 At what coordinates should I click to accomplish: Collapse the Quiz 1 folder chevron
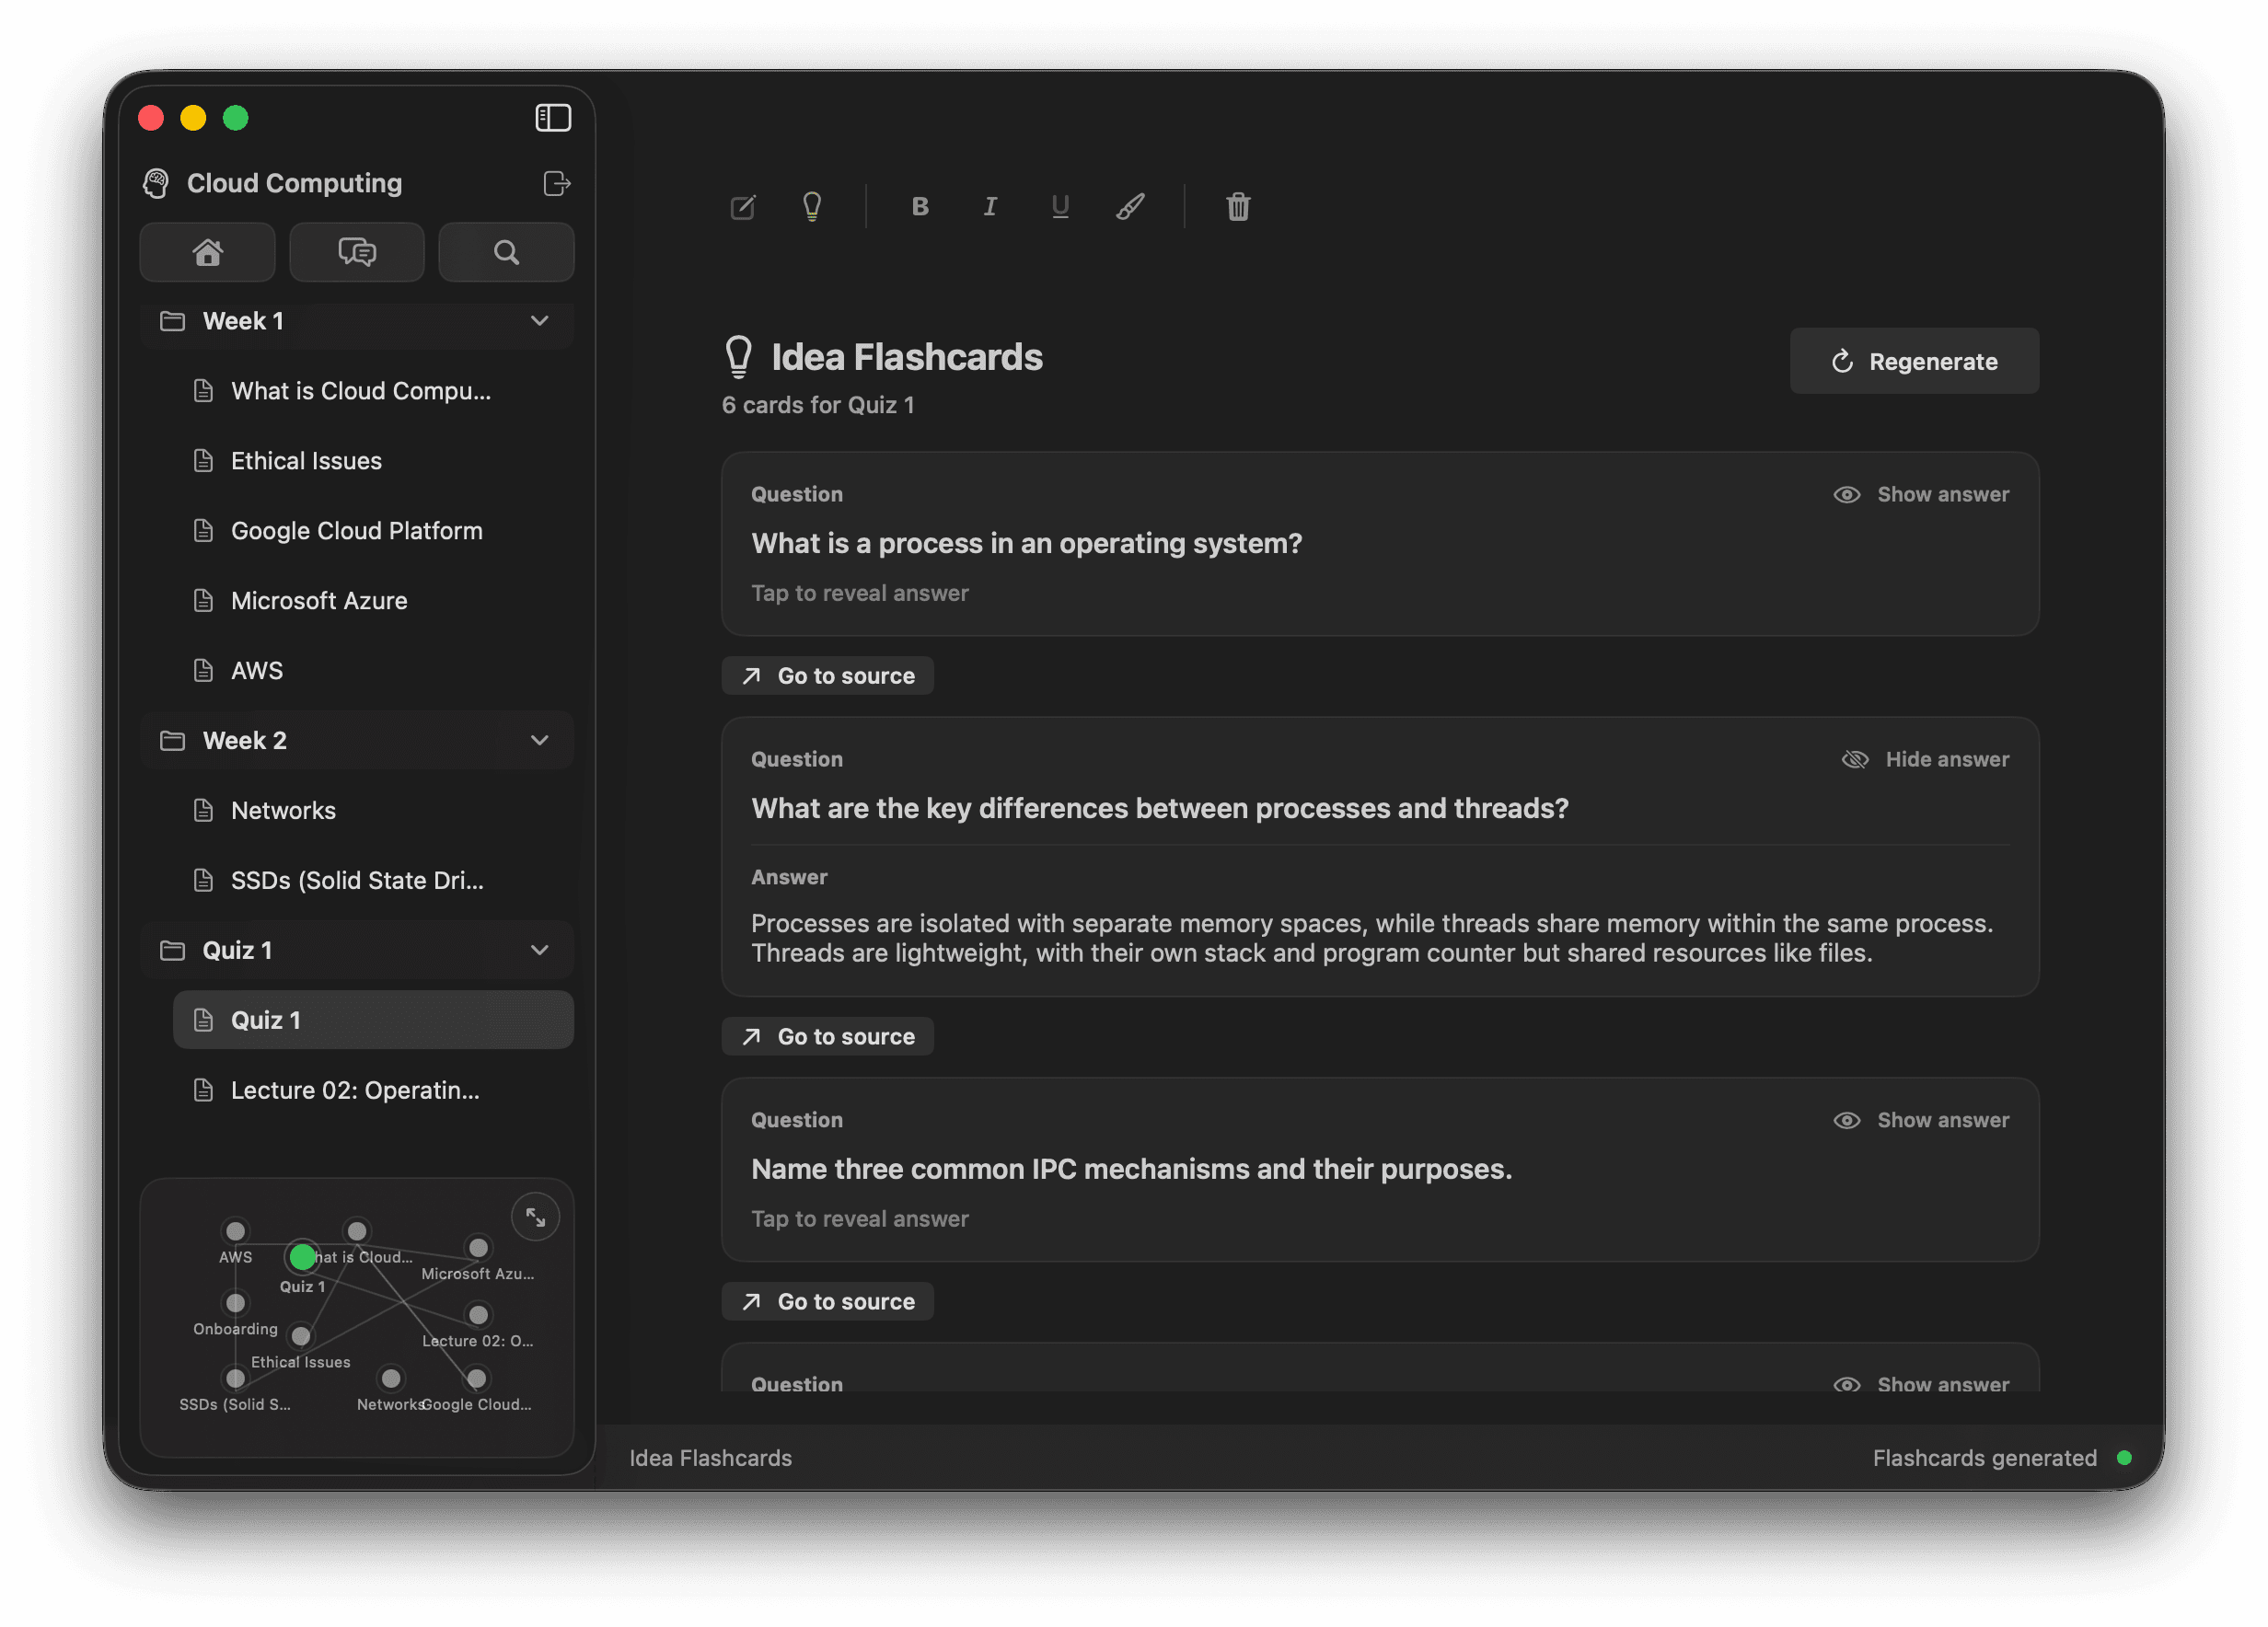tap(540, 951)
